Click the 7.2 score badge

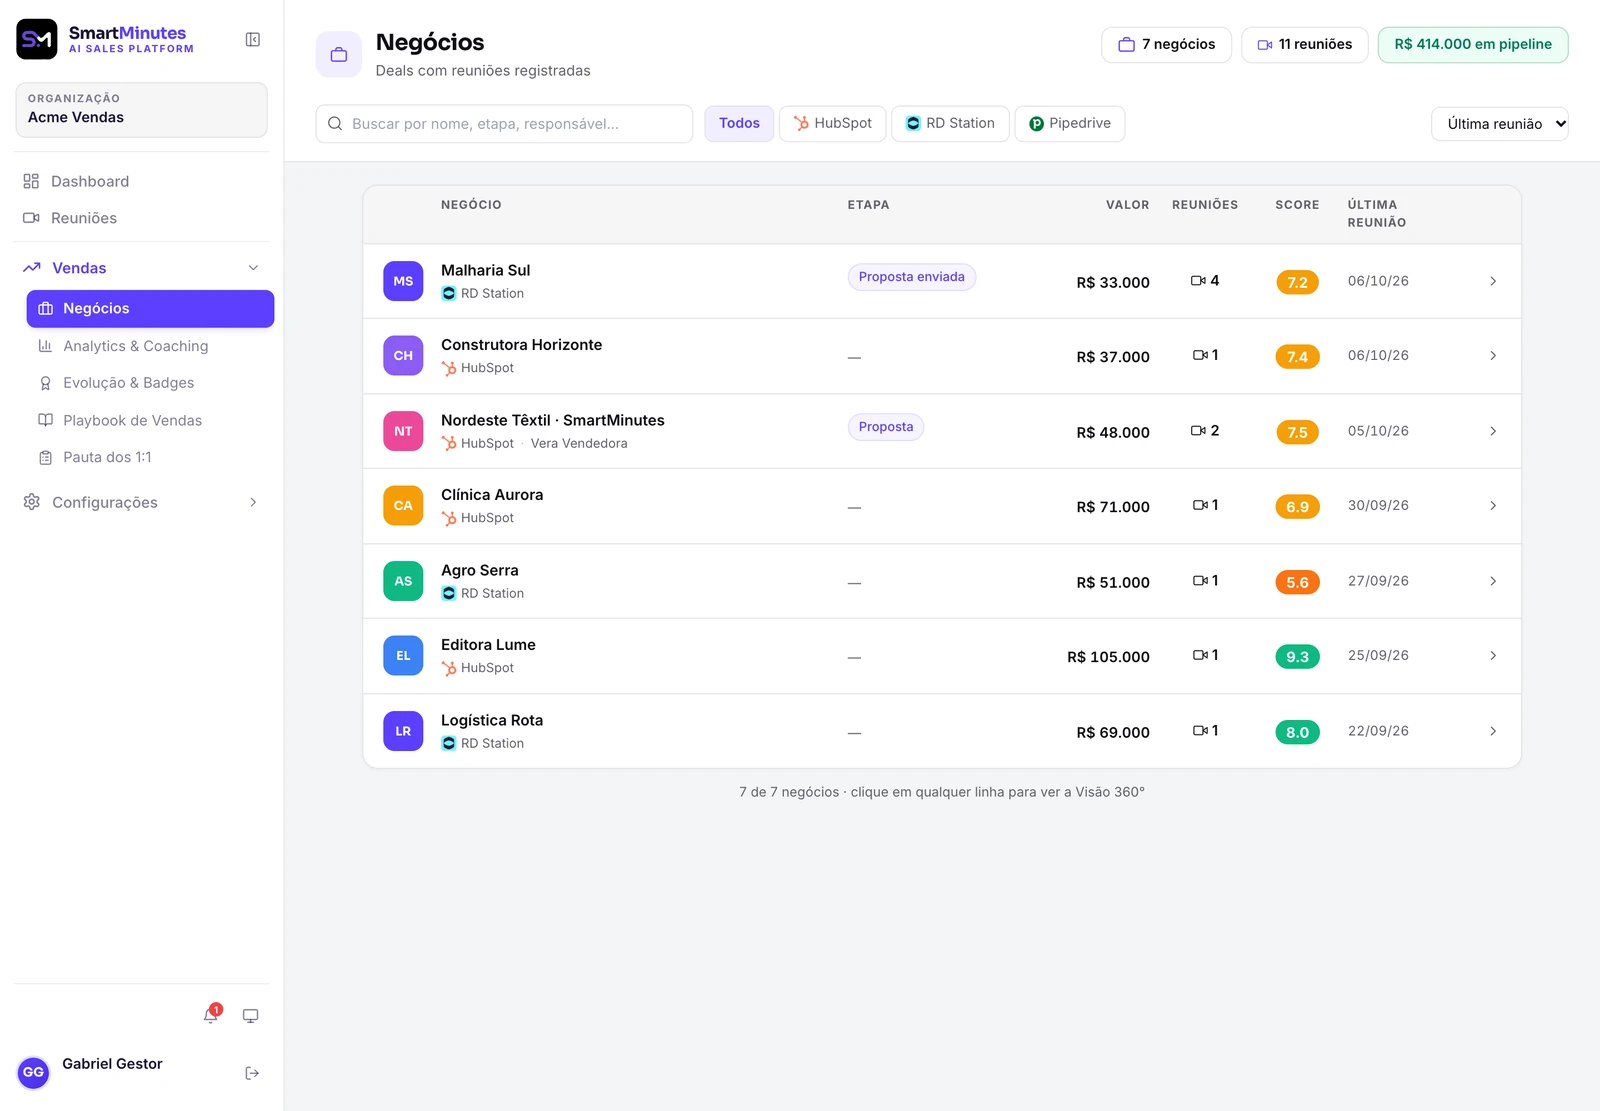pos(1297,282)
